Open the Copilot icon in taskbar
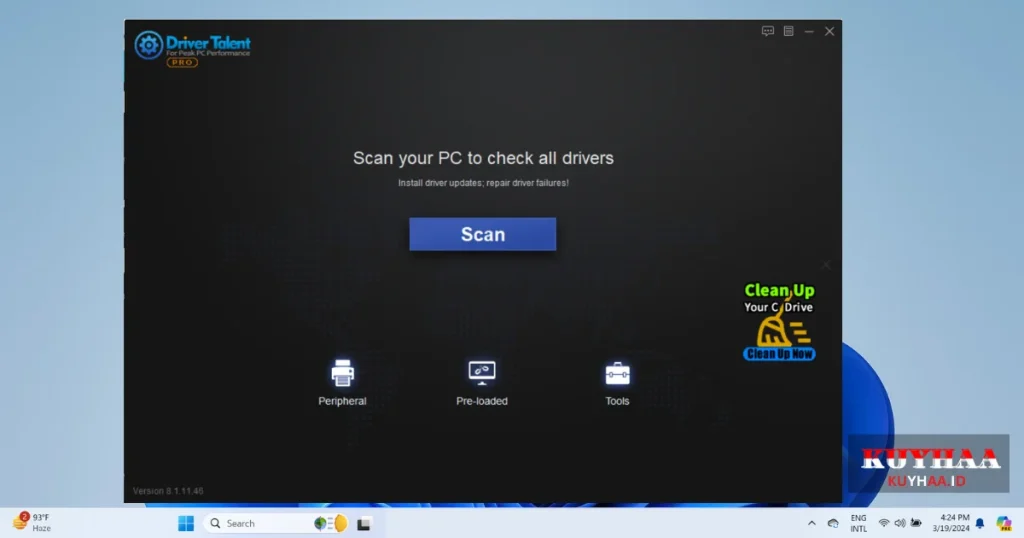 (x=1004, y=523)
